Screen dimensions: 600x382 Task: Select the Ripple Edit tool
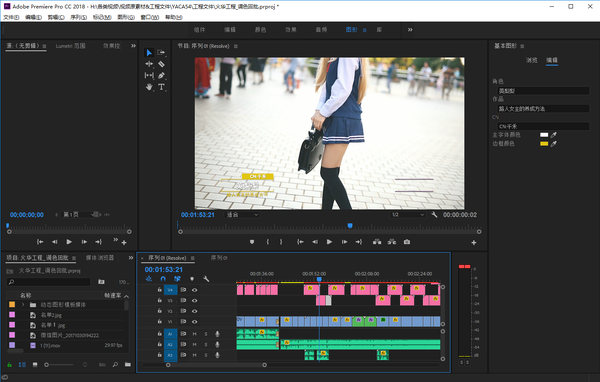(149, 64)
